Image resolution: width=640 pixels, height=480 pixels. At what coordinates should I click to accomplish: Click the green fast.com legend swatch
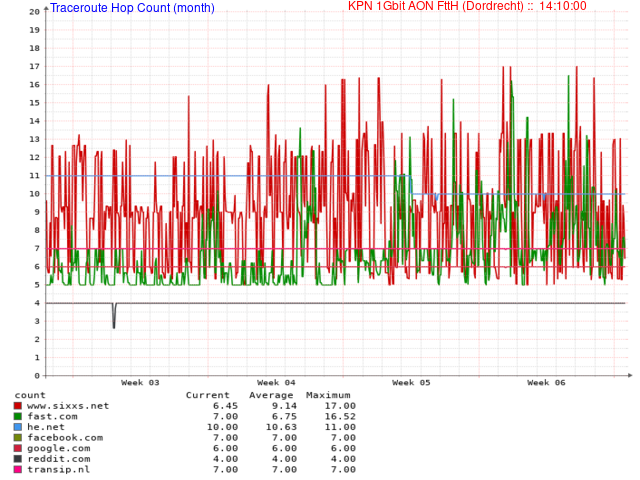(18, 416)
